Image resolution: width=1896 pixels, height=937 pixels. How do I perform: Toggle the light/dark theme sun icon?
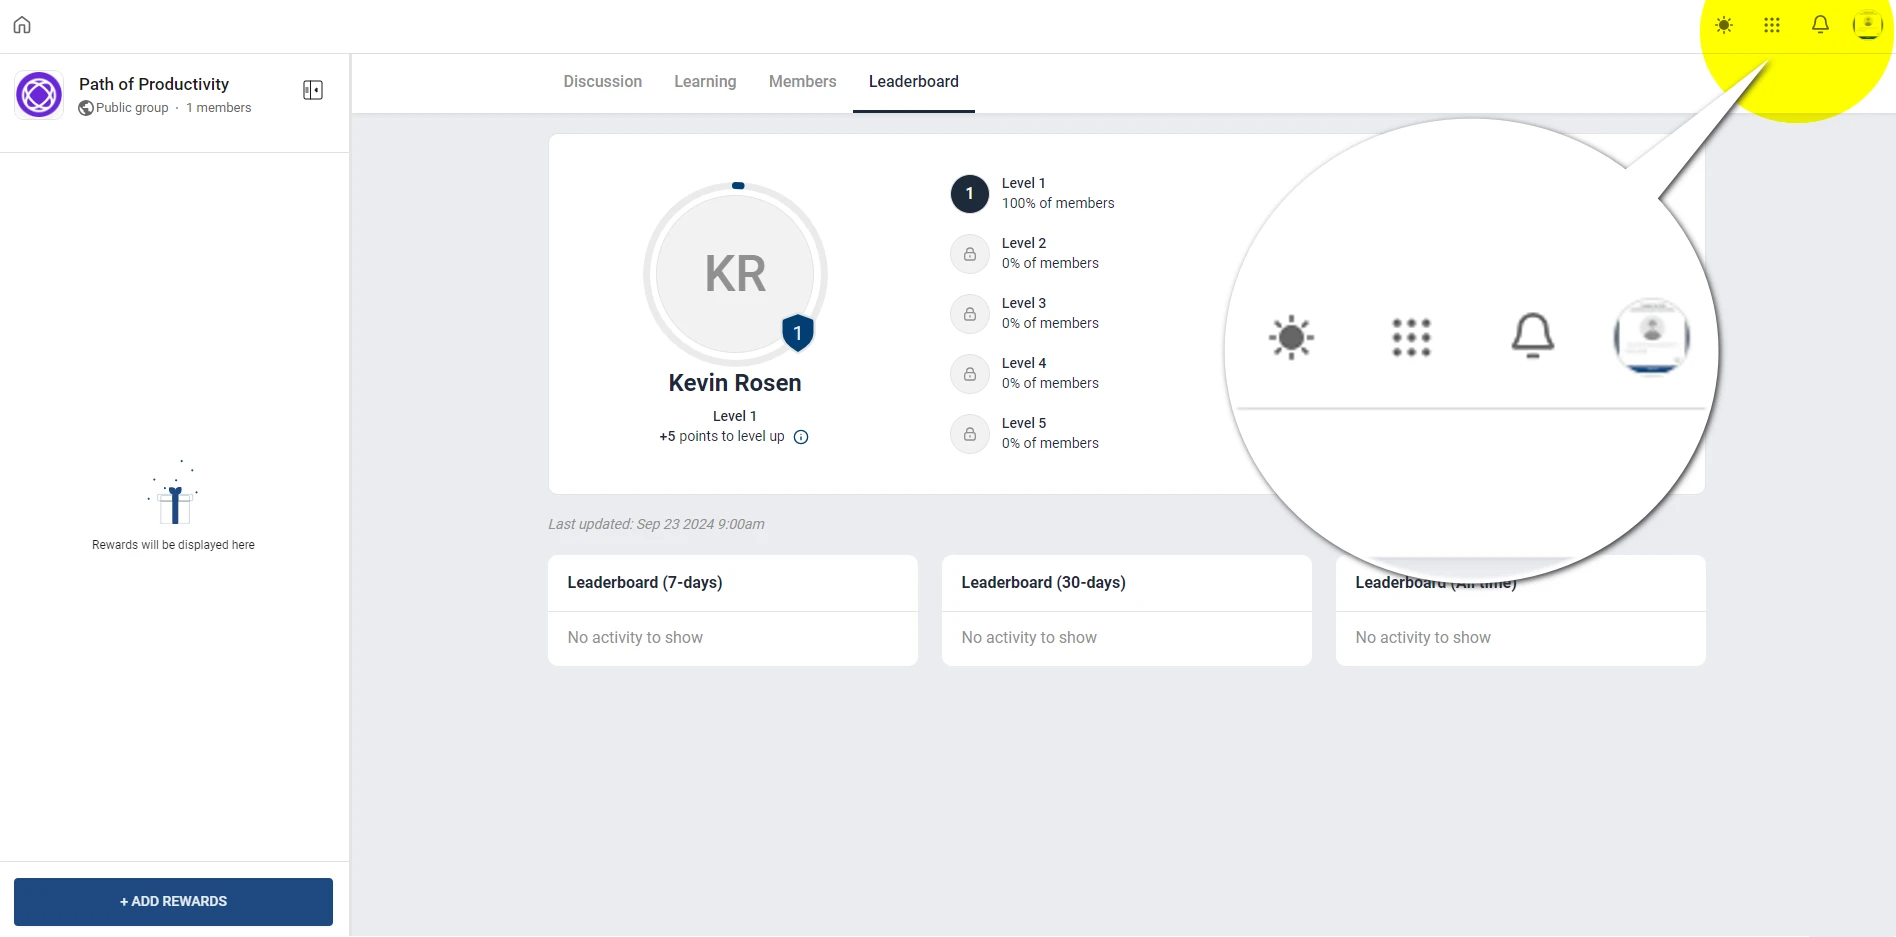coord(1724,25)
